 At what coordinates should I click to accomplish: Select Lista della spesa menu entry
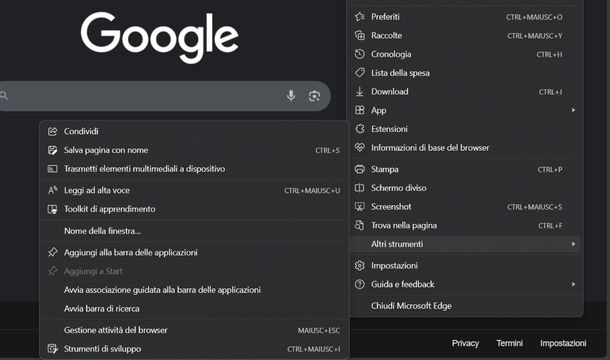(465, 73)
